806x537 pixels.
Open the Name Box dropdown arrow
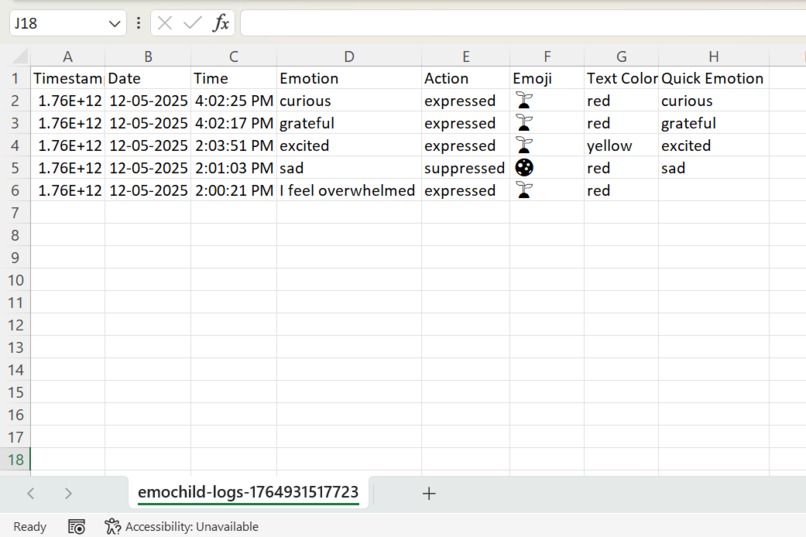pos(115,24)
